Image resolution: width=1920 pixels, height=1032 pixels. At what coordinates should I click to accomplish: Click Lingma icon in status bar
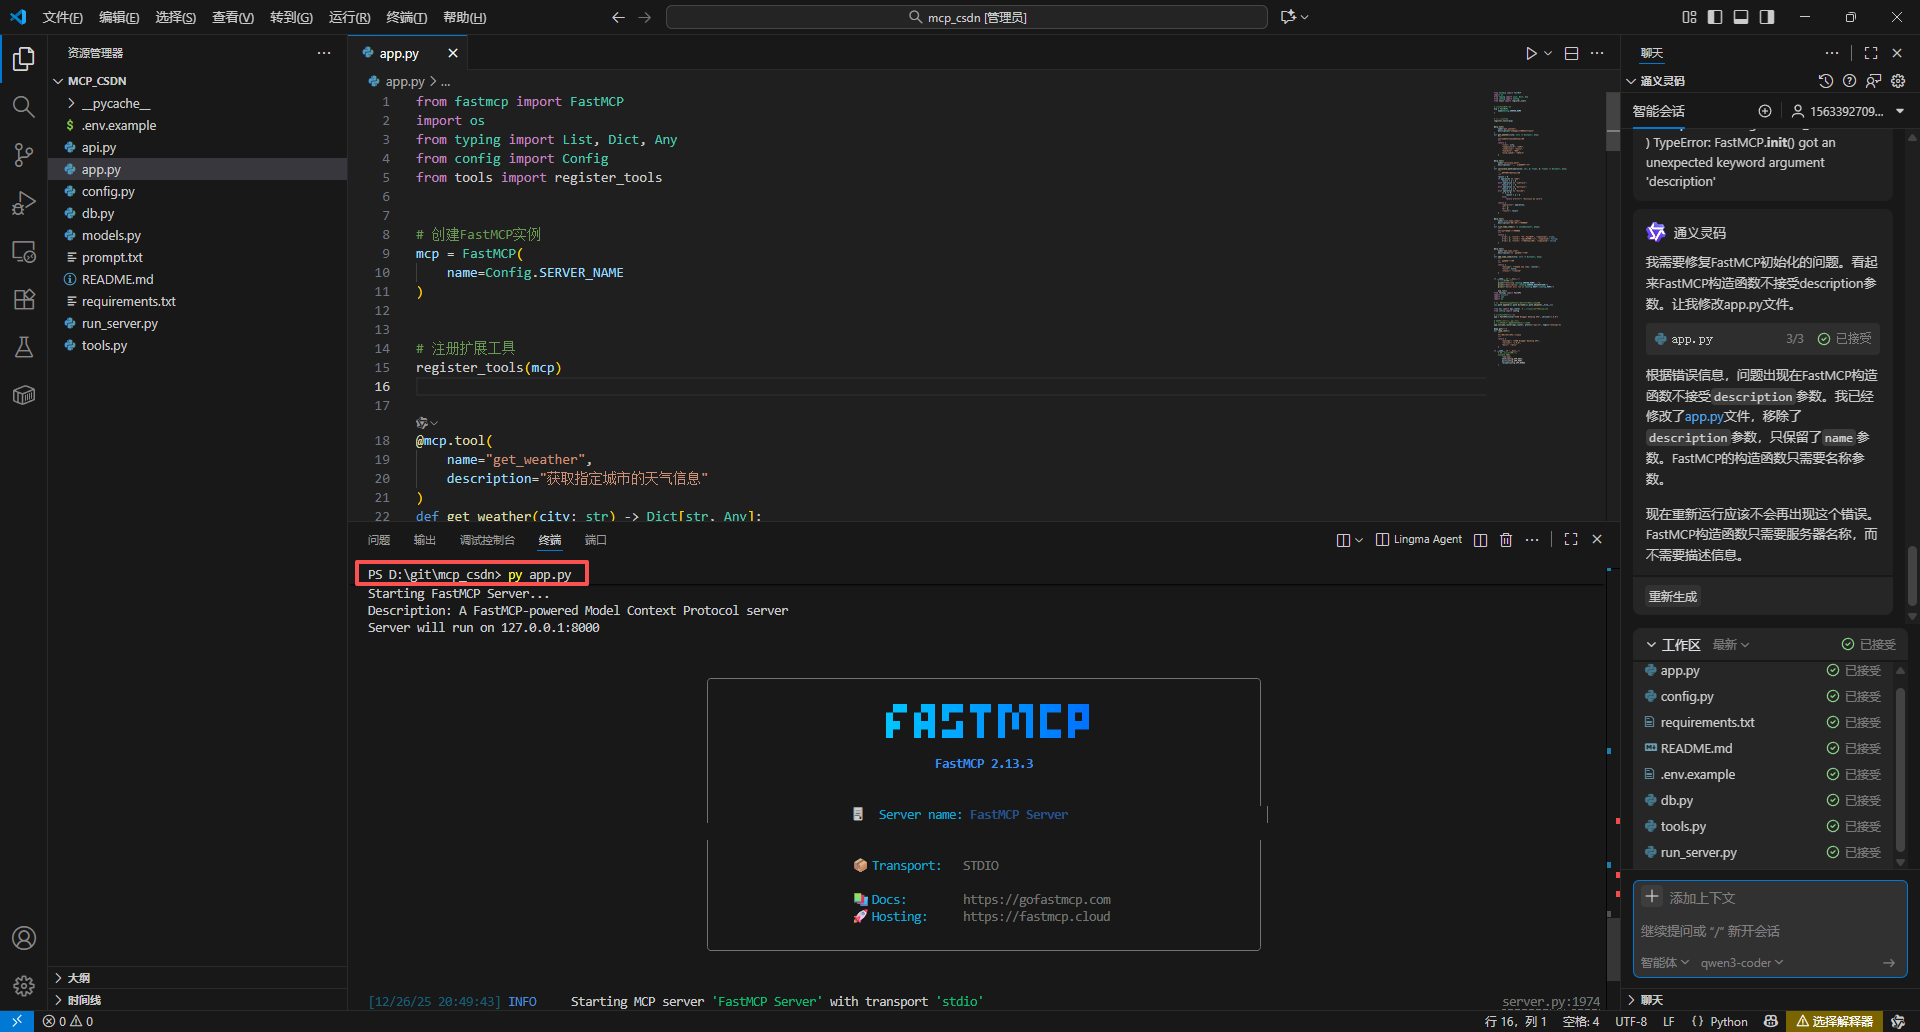1898,1021
